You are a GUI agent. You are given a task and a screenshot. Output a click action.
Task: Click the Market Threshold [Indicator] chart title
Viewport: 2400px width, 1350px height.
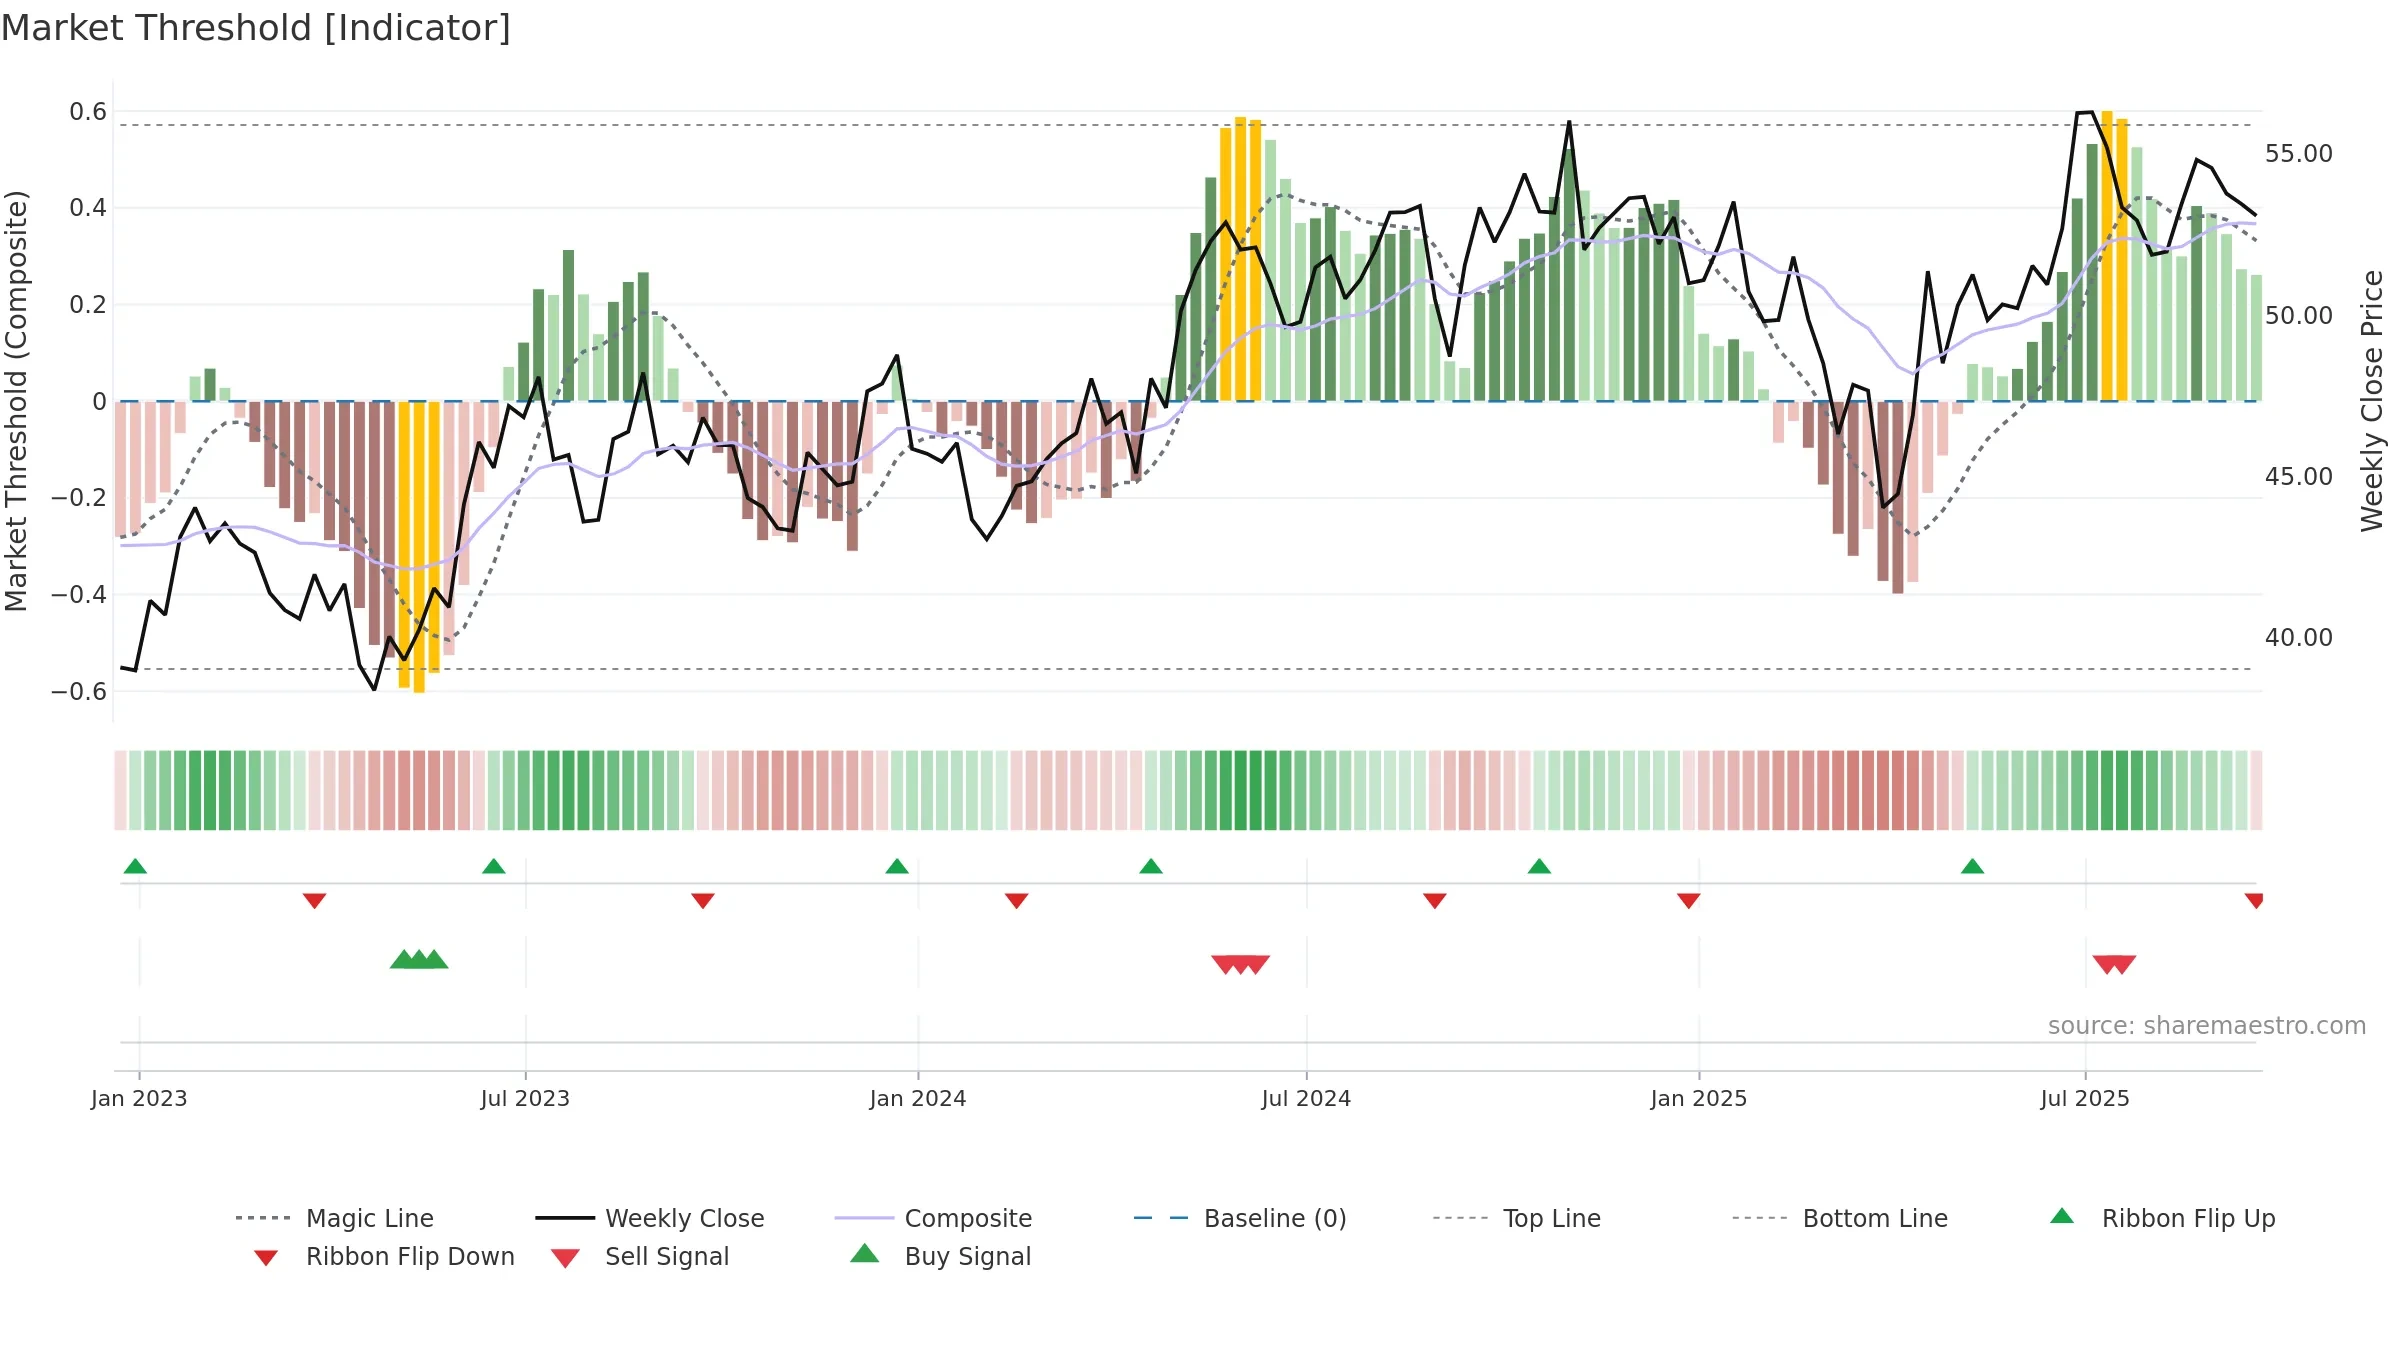pyautogui.click(x=256, y=28)
